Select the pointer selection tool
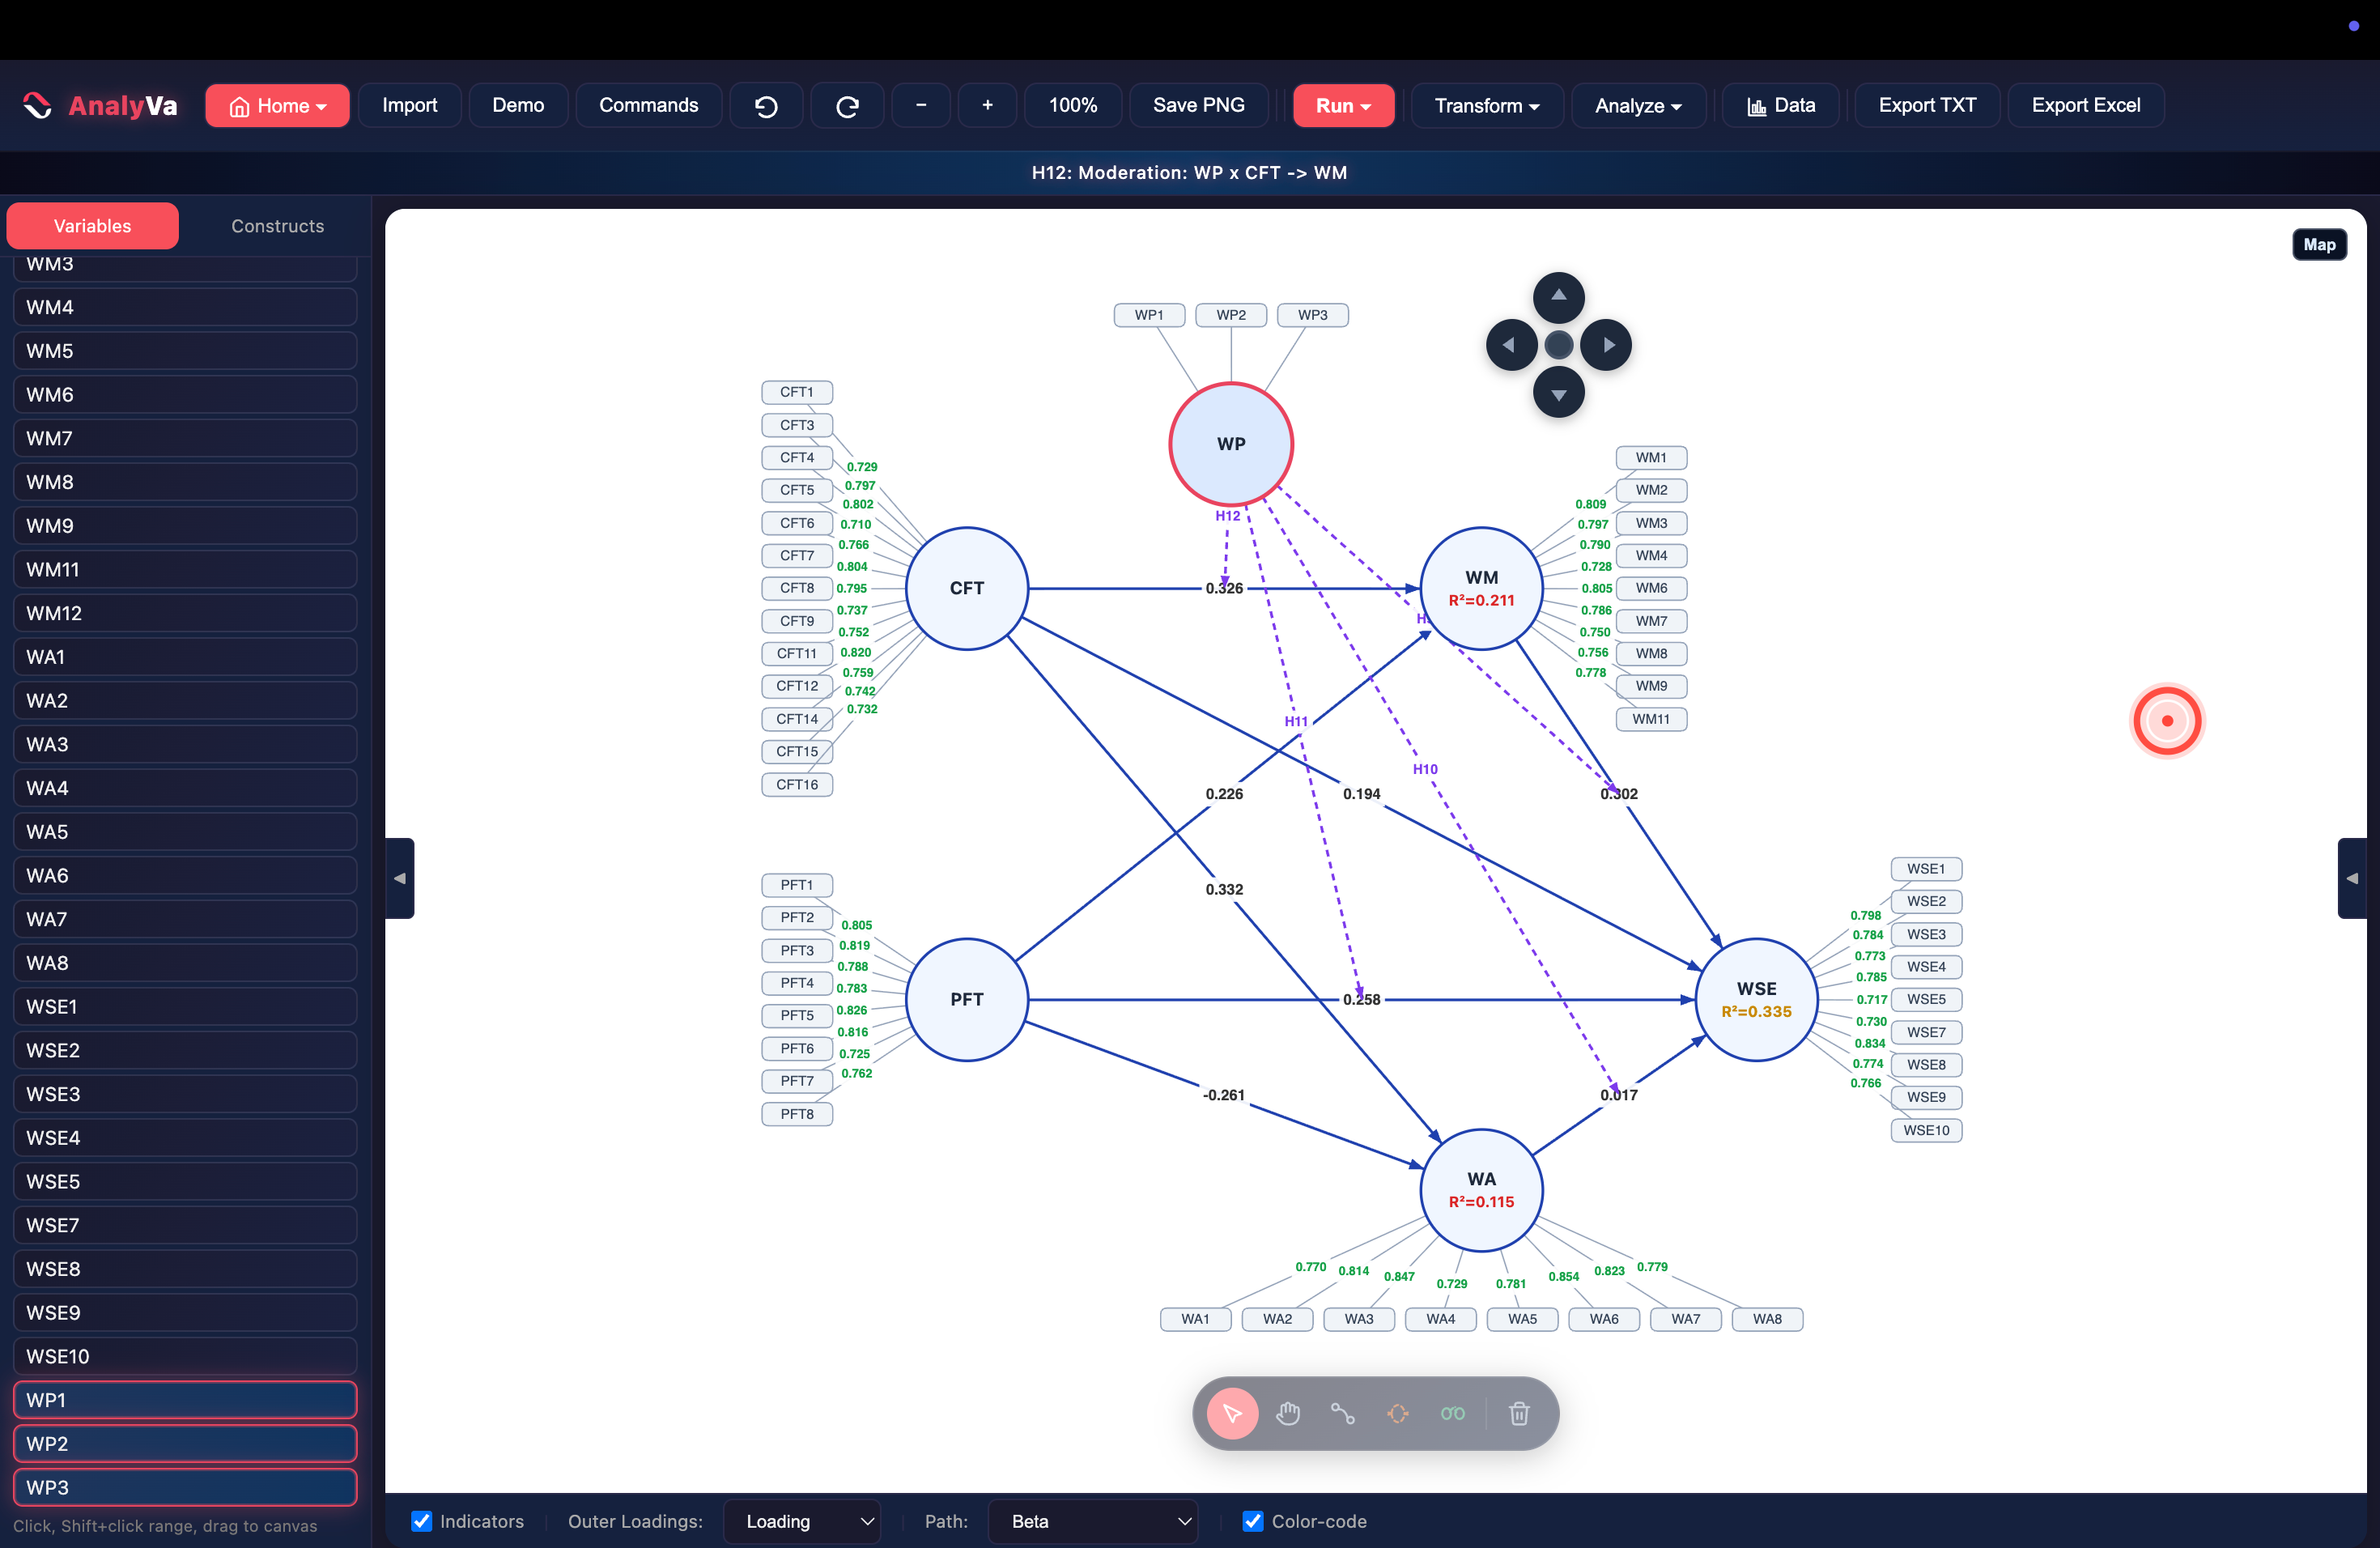Viewport: 2380px width, 1548px height. point(1232,1413)
